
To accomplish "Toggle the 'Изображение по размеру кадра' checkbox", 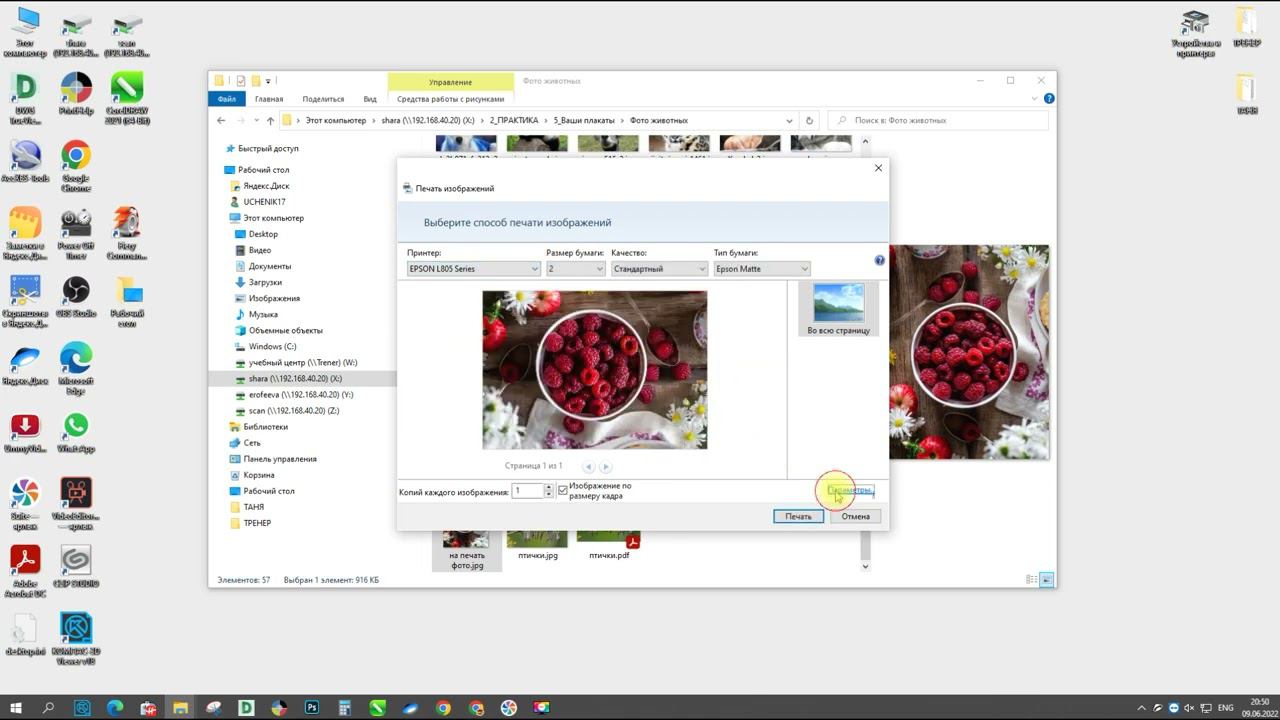I will pyautogui.click(x=563, y=490).
